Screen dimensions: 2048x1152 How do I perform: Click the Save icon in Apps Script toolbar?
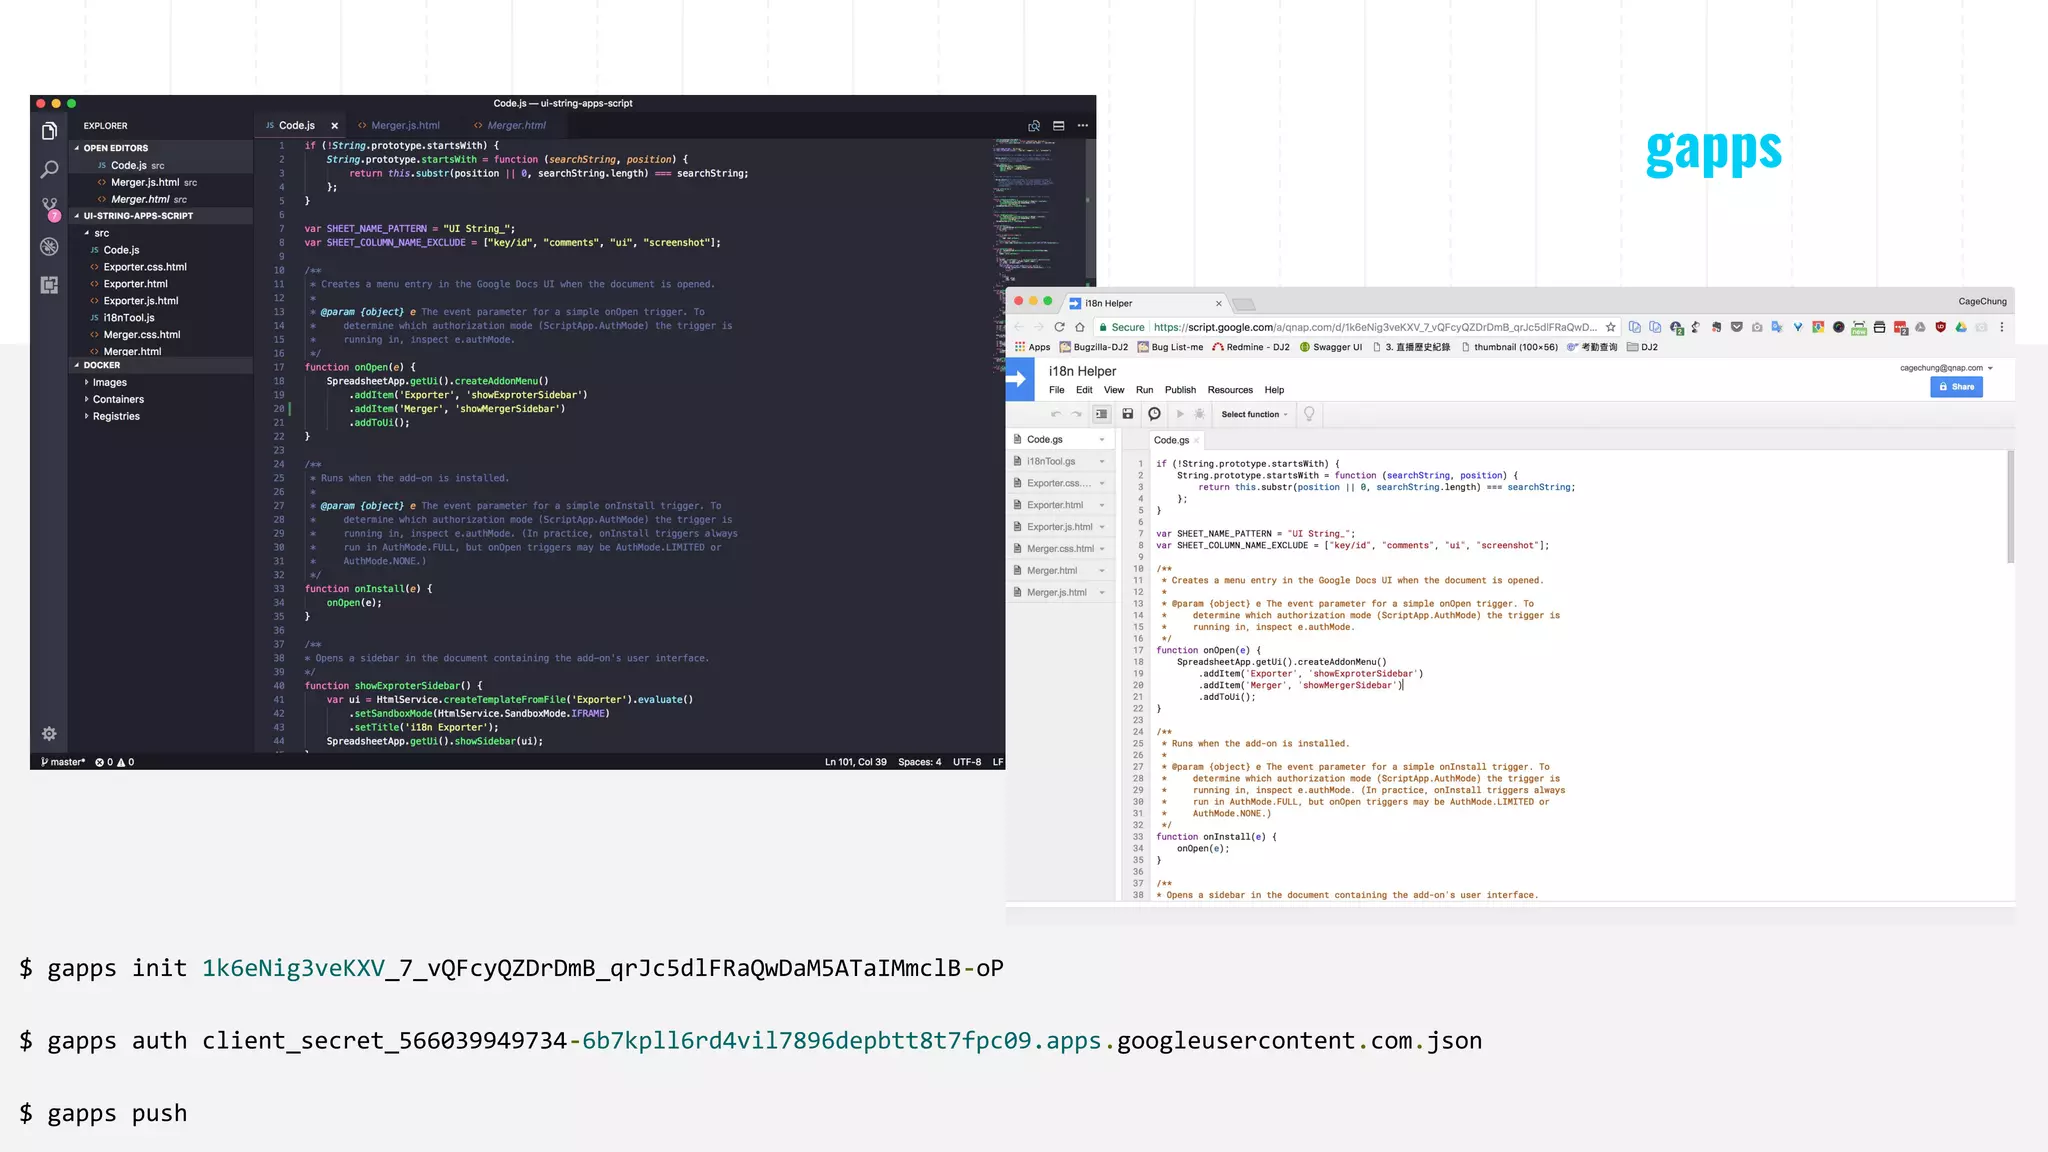[1127, 414]
